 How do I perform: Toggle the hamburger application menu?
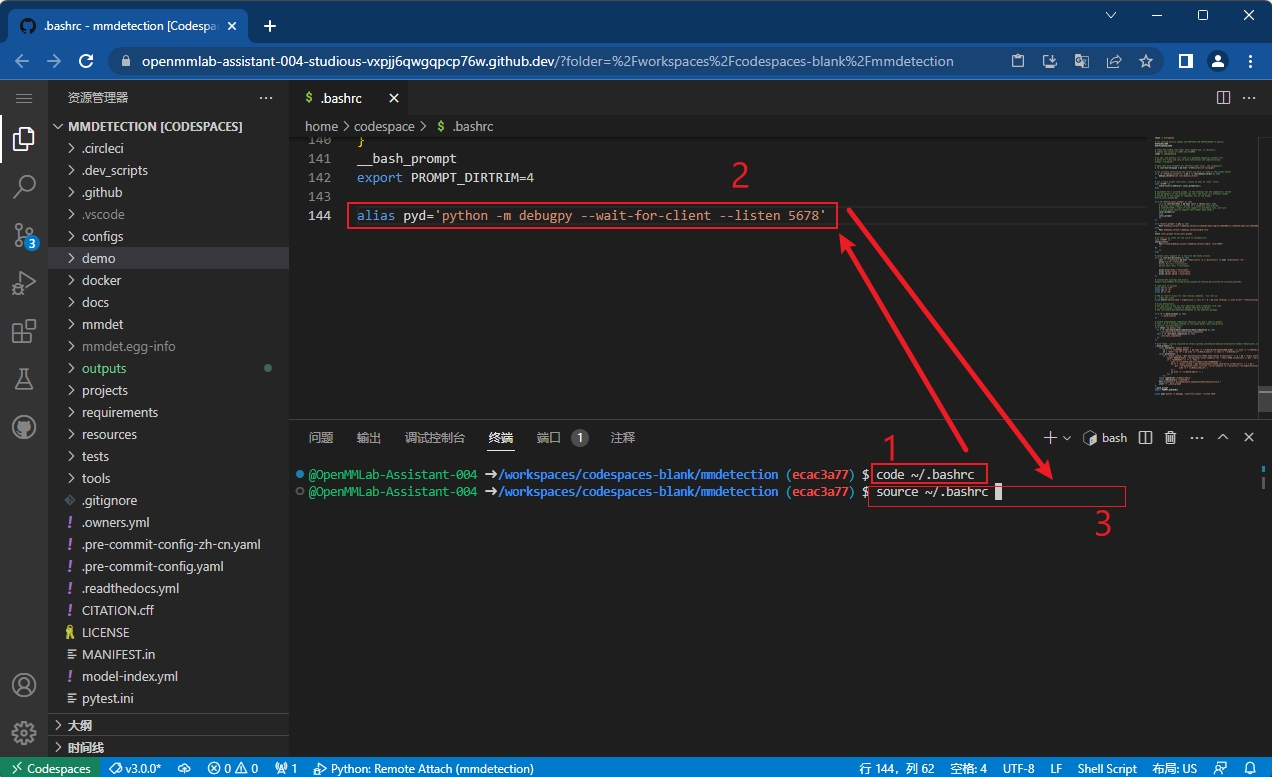(24, 98)
